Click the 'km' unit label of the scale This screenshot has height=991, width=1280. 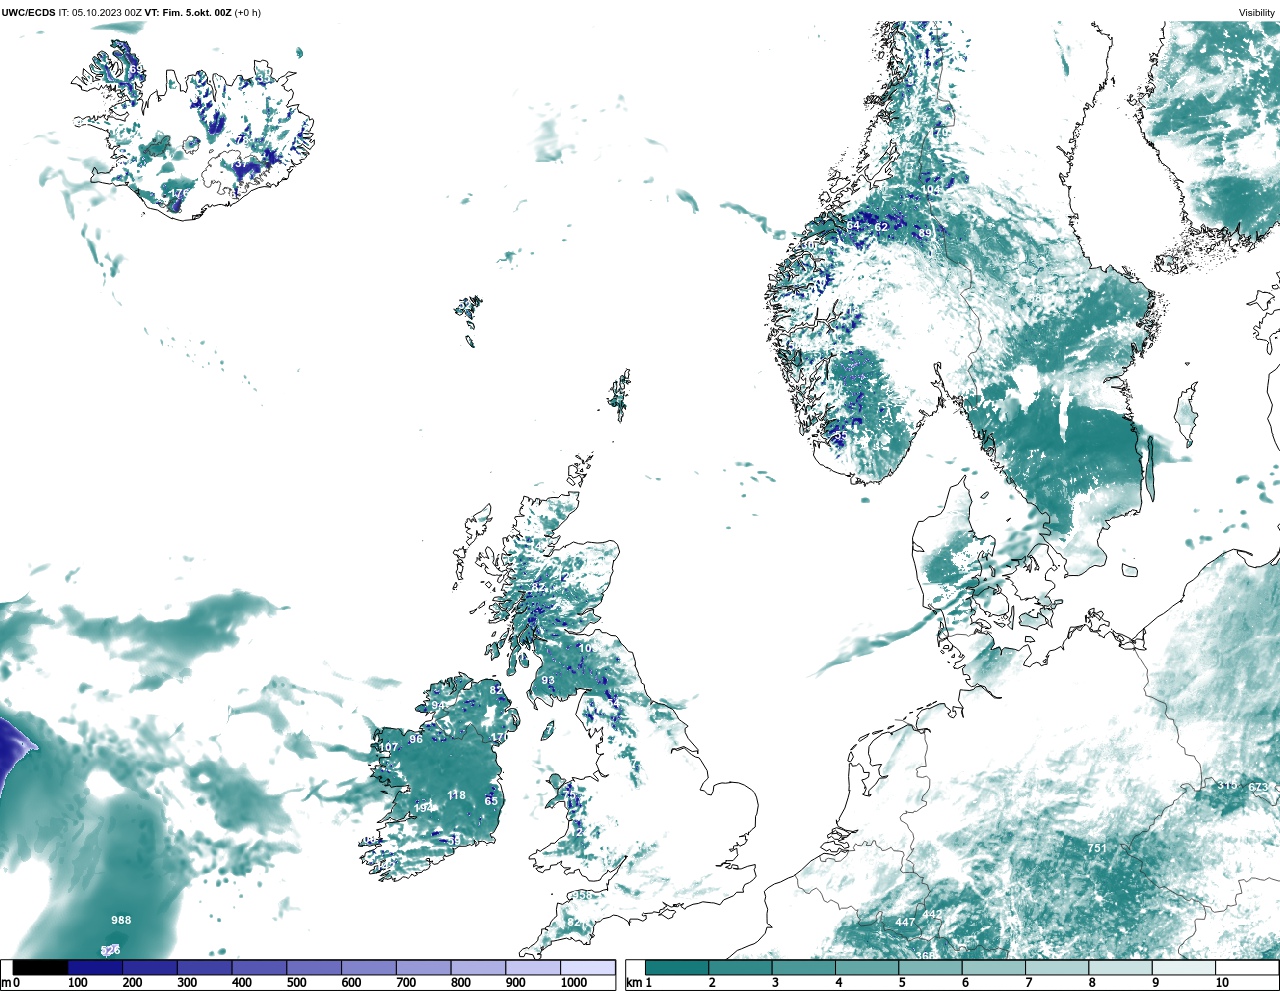pyautogui.click(x=633, y=983)
